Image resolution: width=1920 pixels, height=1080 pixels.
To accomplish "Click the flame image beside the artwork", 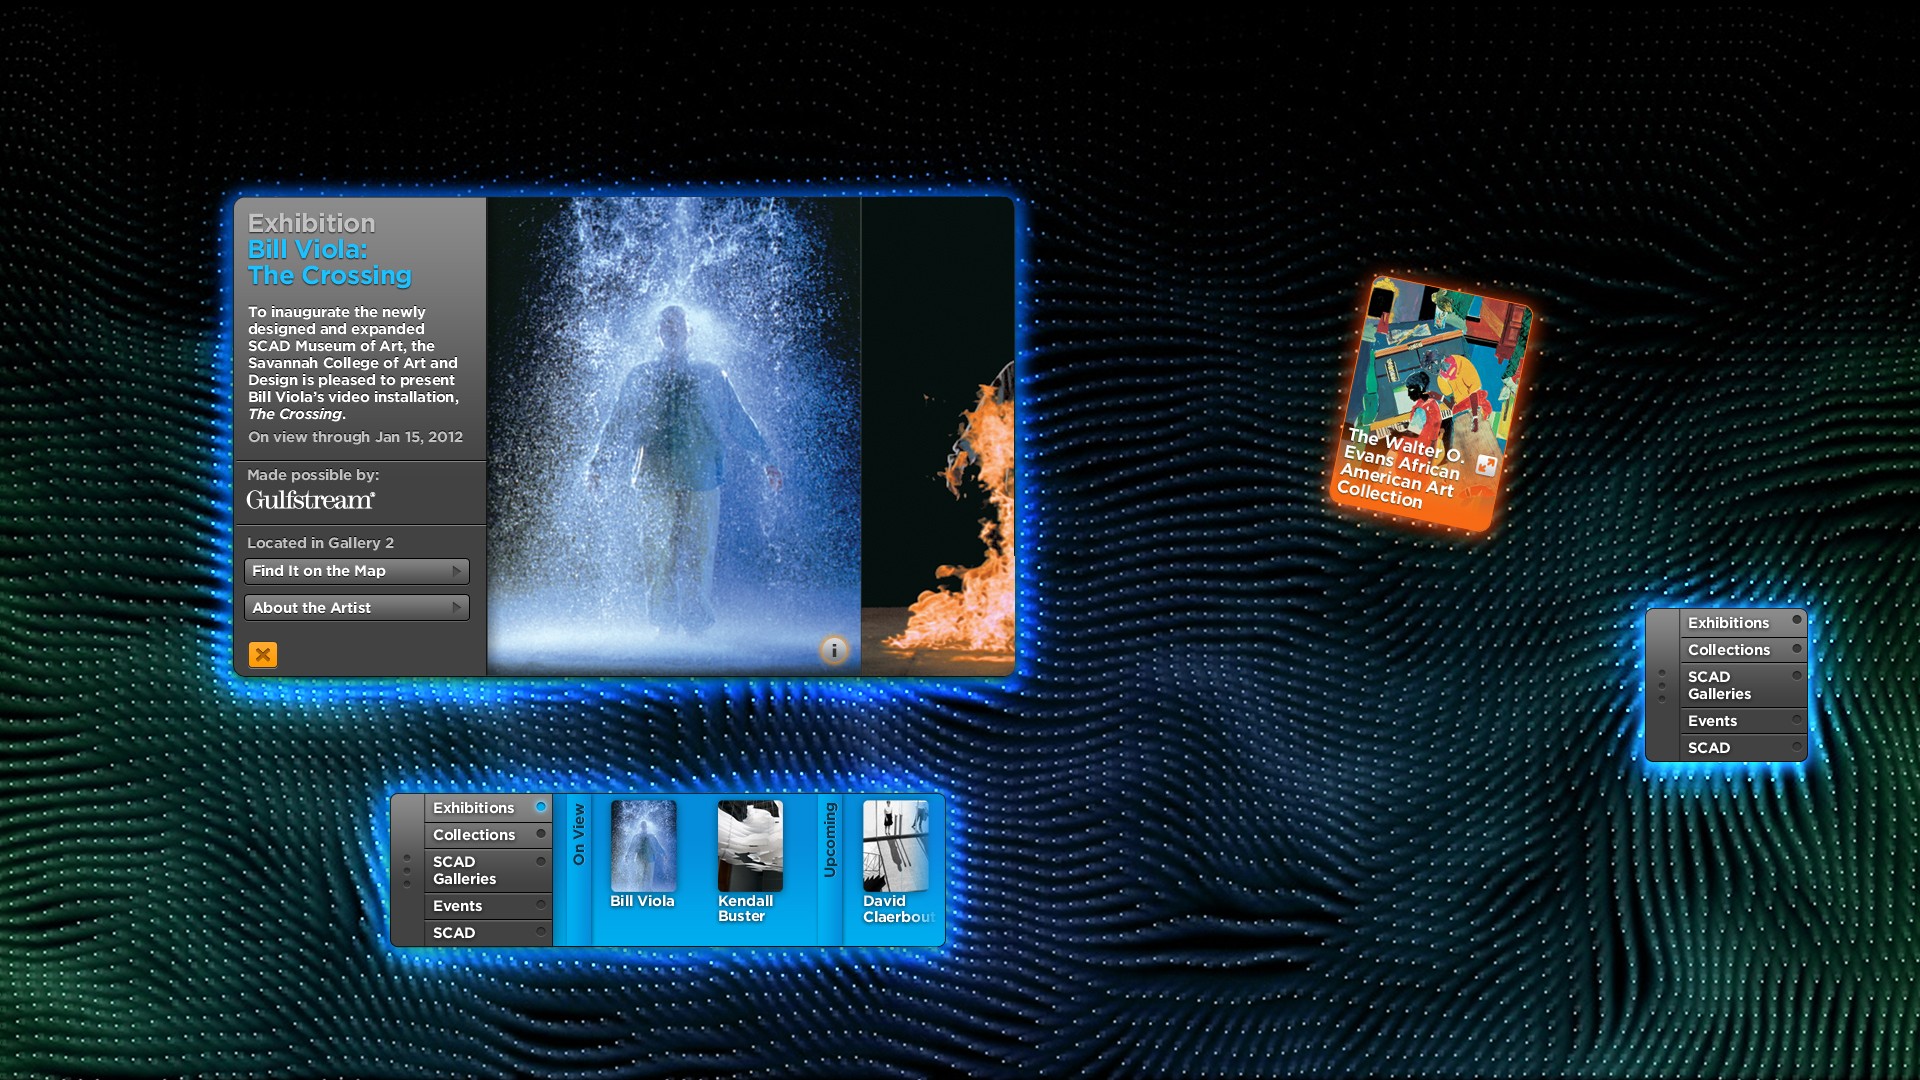I will [938, 436].
